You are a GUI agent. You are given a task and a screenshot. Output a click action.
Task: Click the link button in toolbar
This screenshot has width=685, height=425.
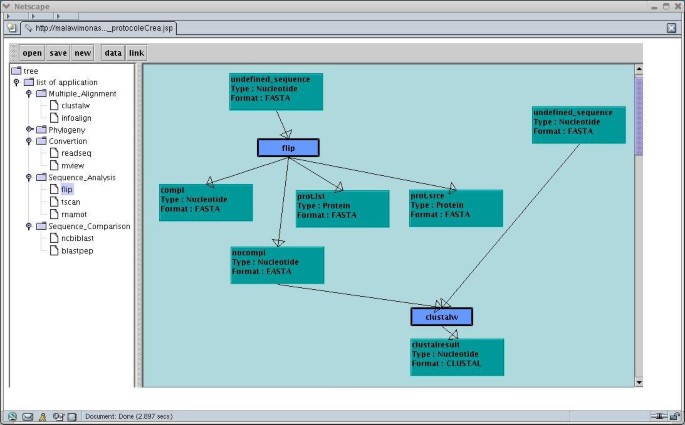[x=137, y=53]
